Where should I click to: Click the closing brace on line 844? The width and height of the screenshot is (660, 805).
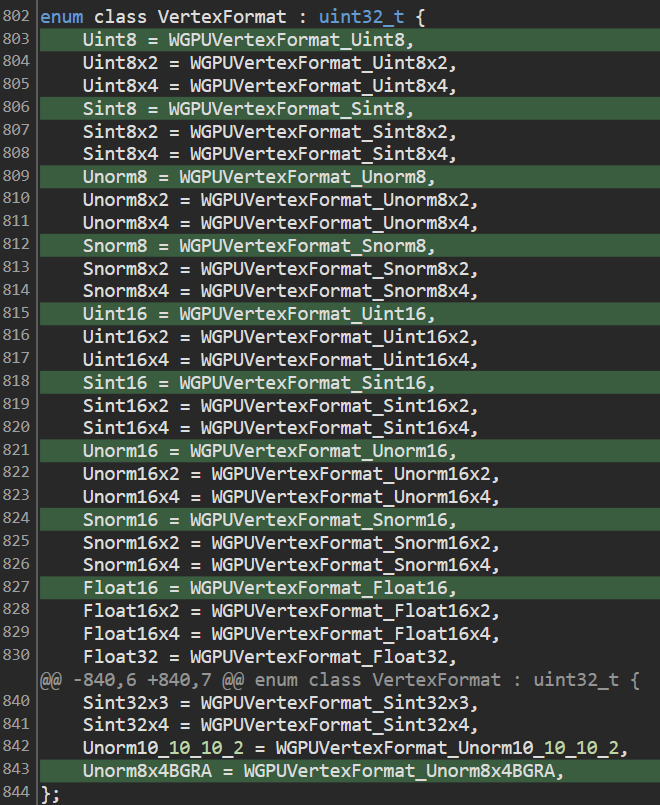(50, 794)
